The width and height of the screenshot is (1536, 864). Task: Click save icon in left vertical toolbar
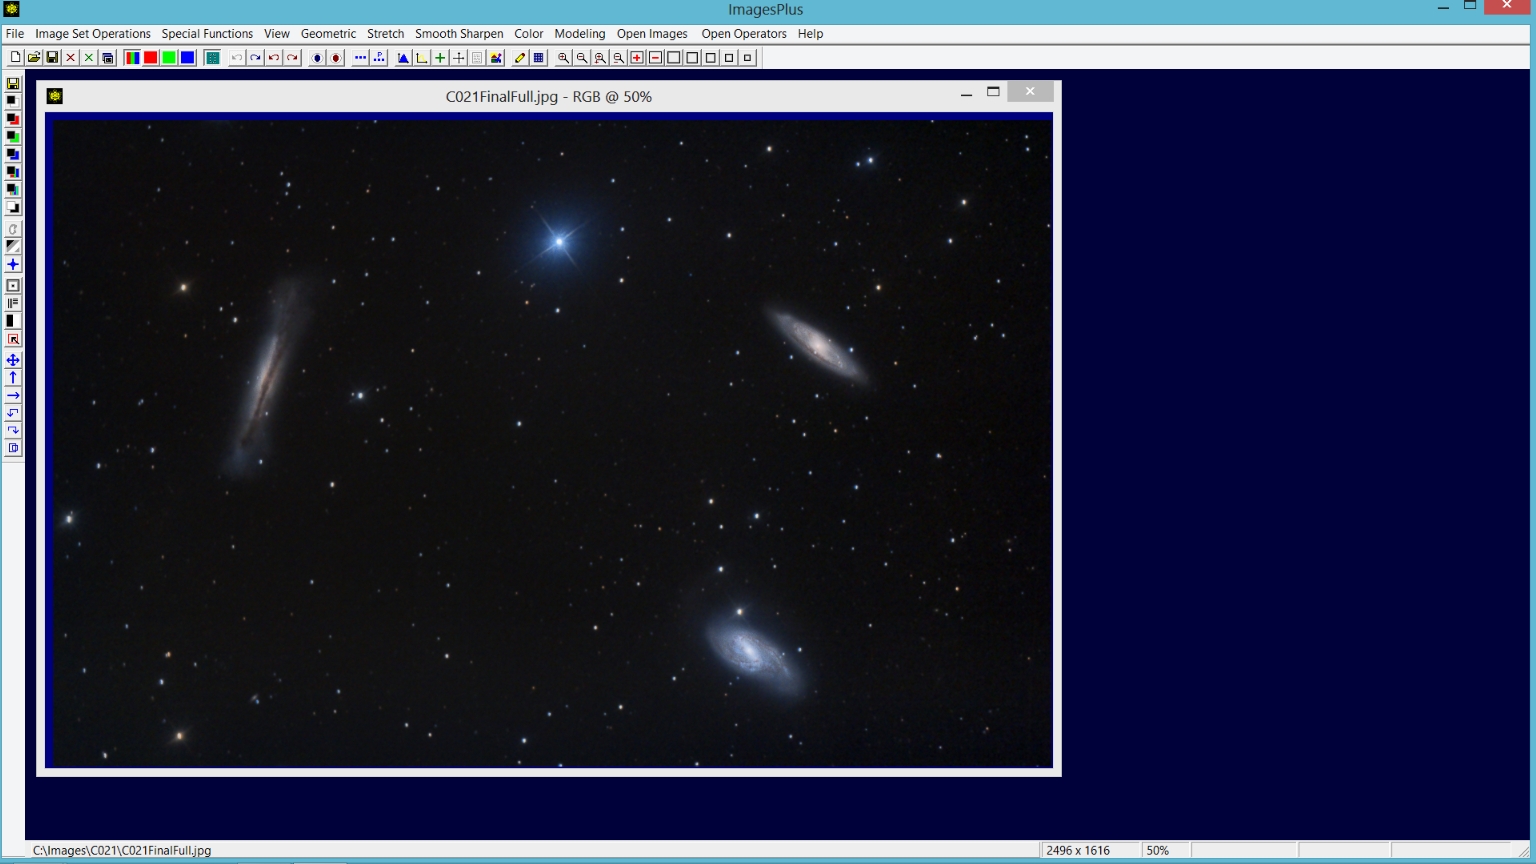coord(13,84)
